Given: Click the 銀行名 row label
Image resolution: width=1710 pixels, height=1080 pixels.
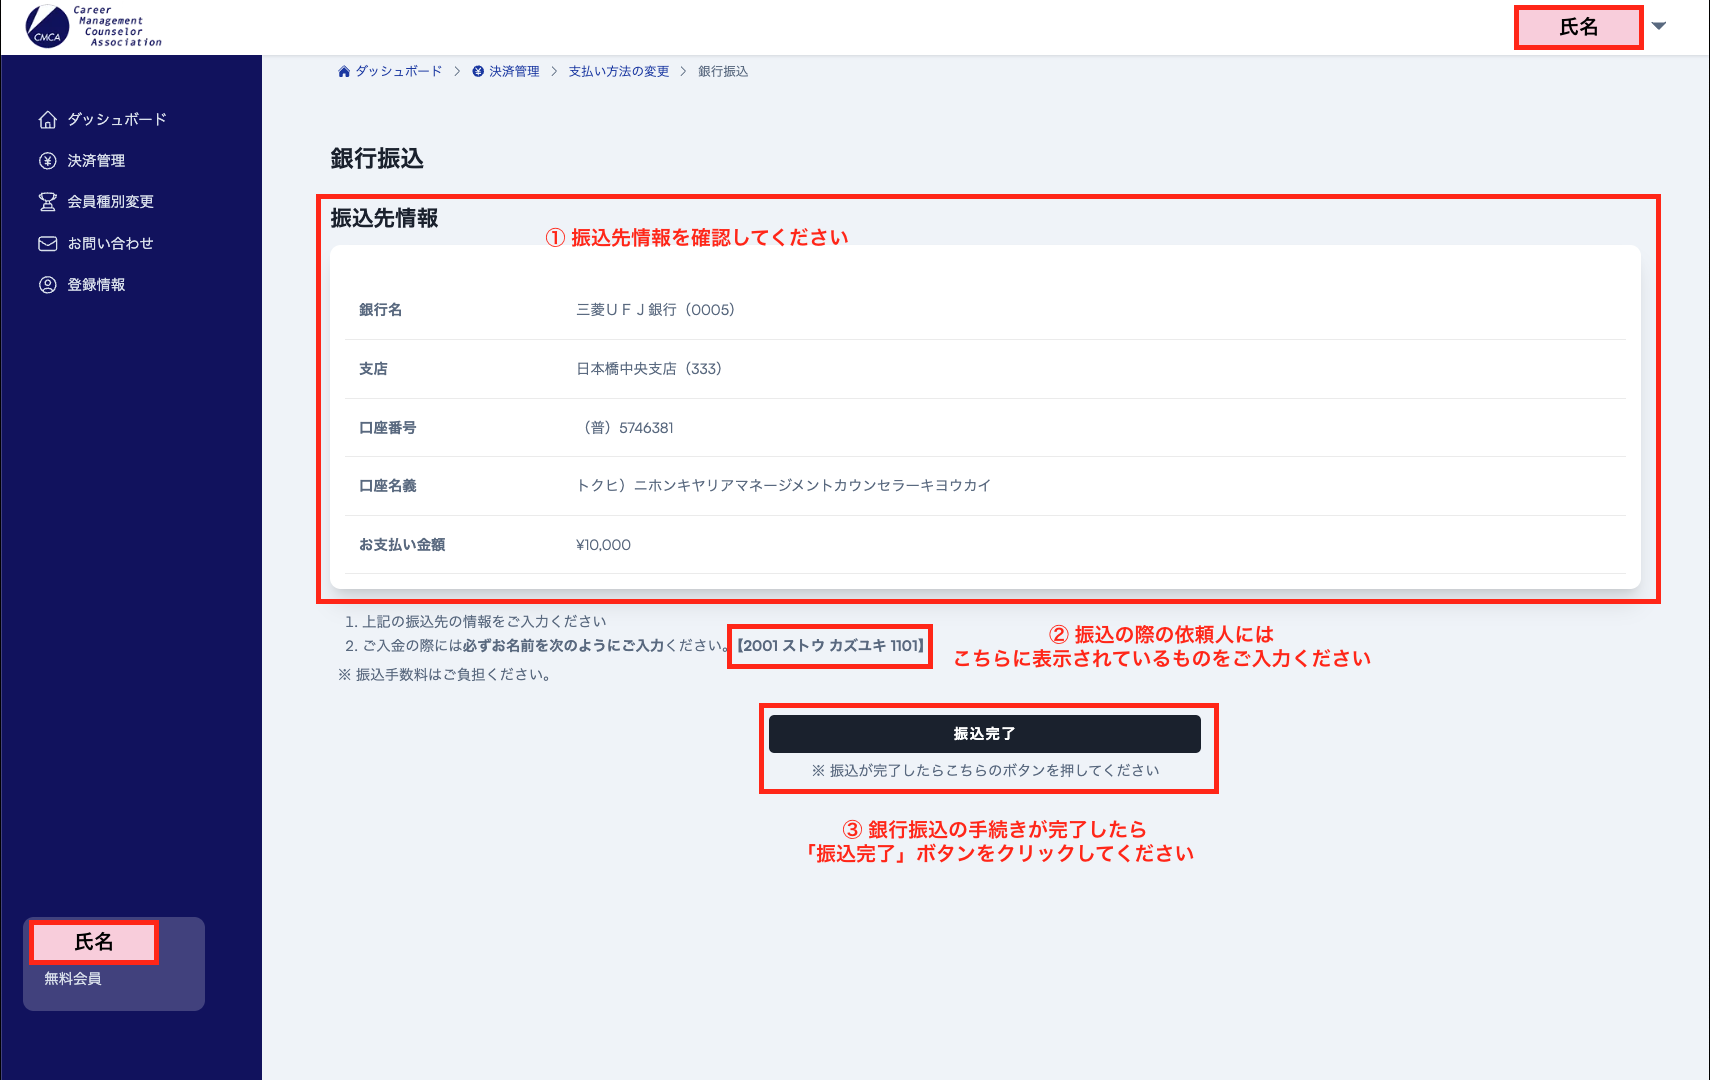Looking at the screenshot, I should pyautogui.click(x=380, y=310).
